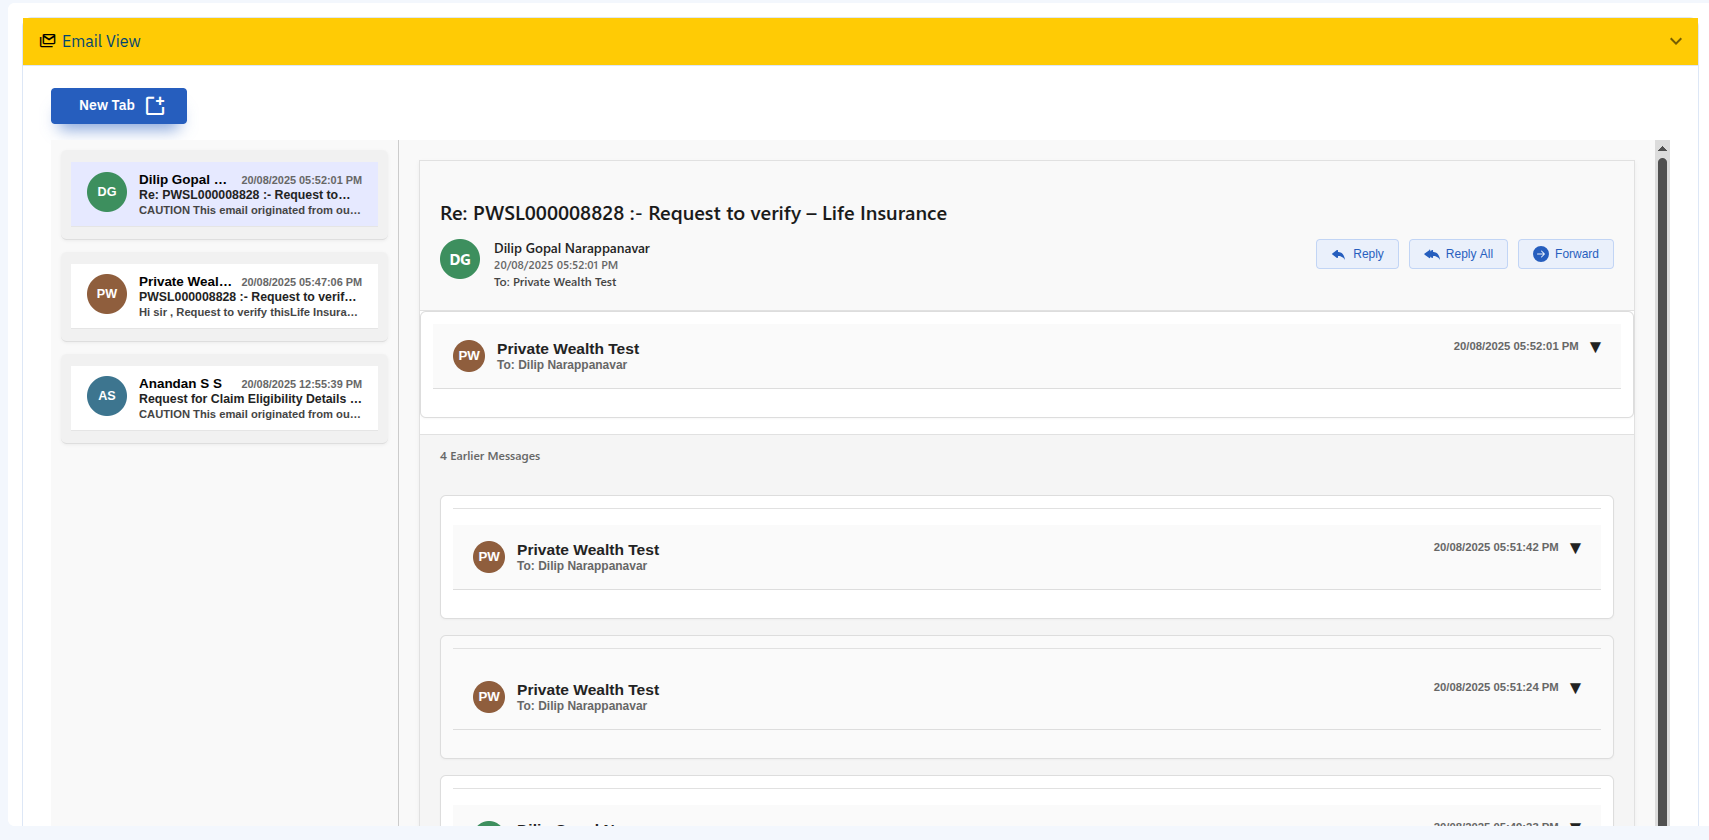Open Dilip Gopal's Re: PWSL000008828 email
1709x840 pixels.
249,195
